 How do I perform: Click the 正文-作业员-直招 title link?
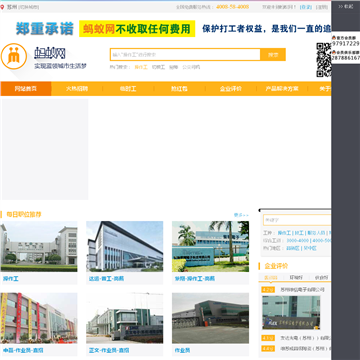(109, 350)
